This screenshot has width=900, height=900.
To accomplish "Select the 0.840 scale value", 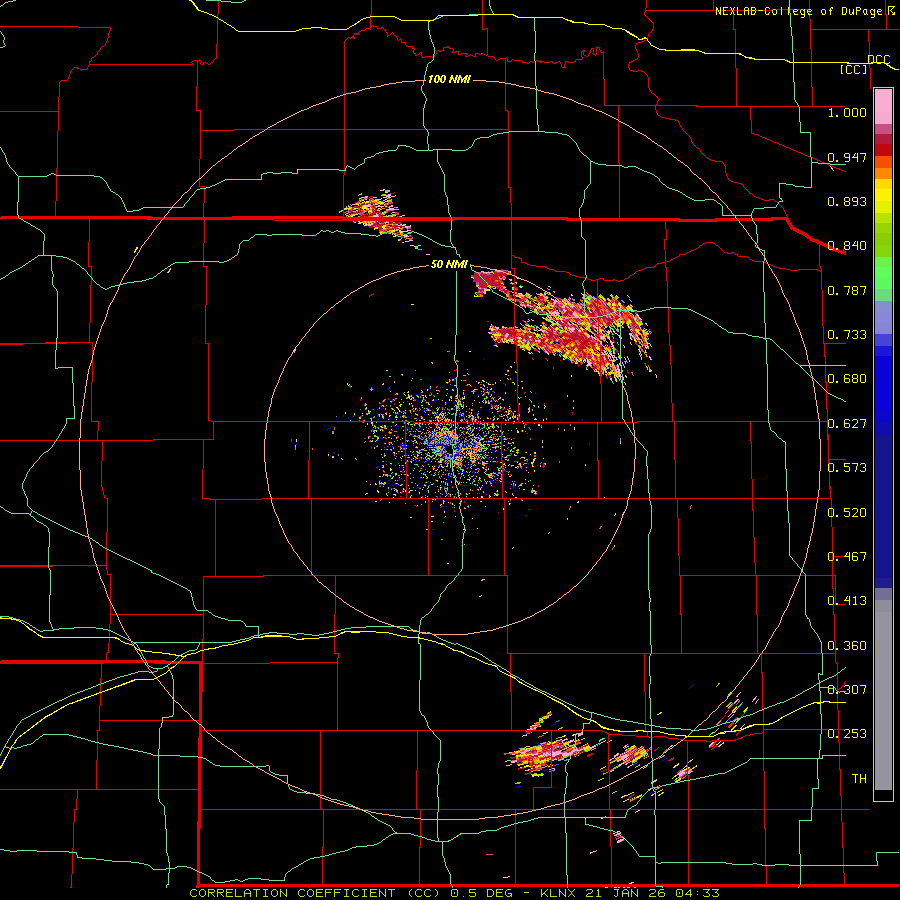I will (x=847, y=246).
